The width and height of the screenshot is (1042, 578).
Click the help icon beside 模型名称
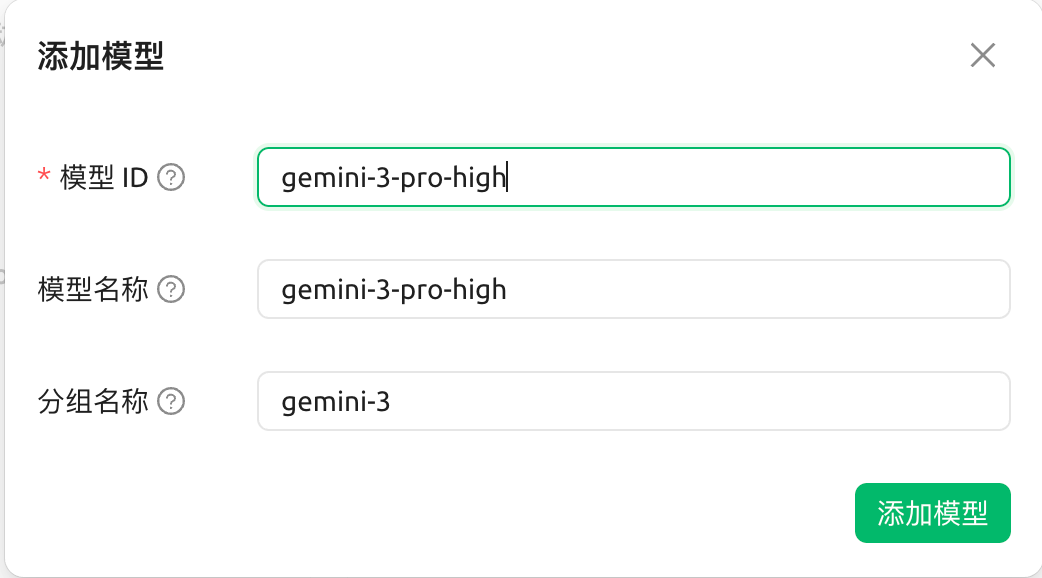tap(172, 289)
